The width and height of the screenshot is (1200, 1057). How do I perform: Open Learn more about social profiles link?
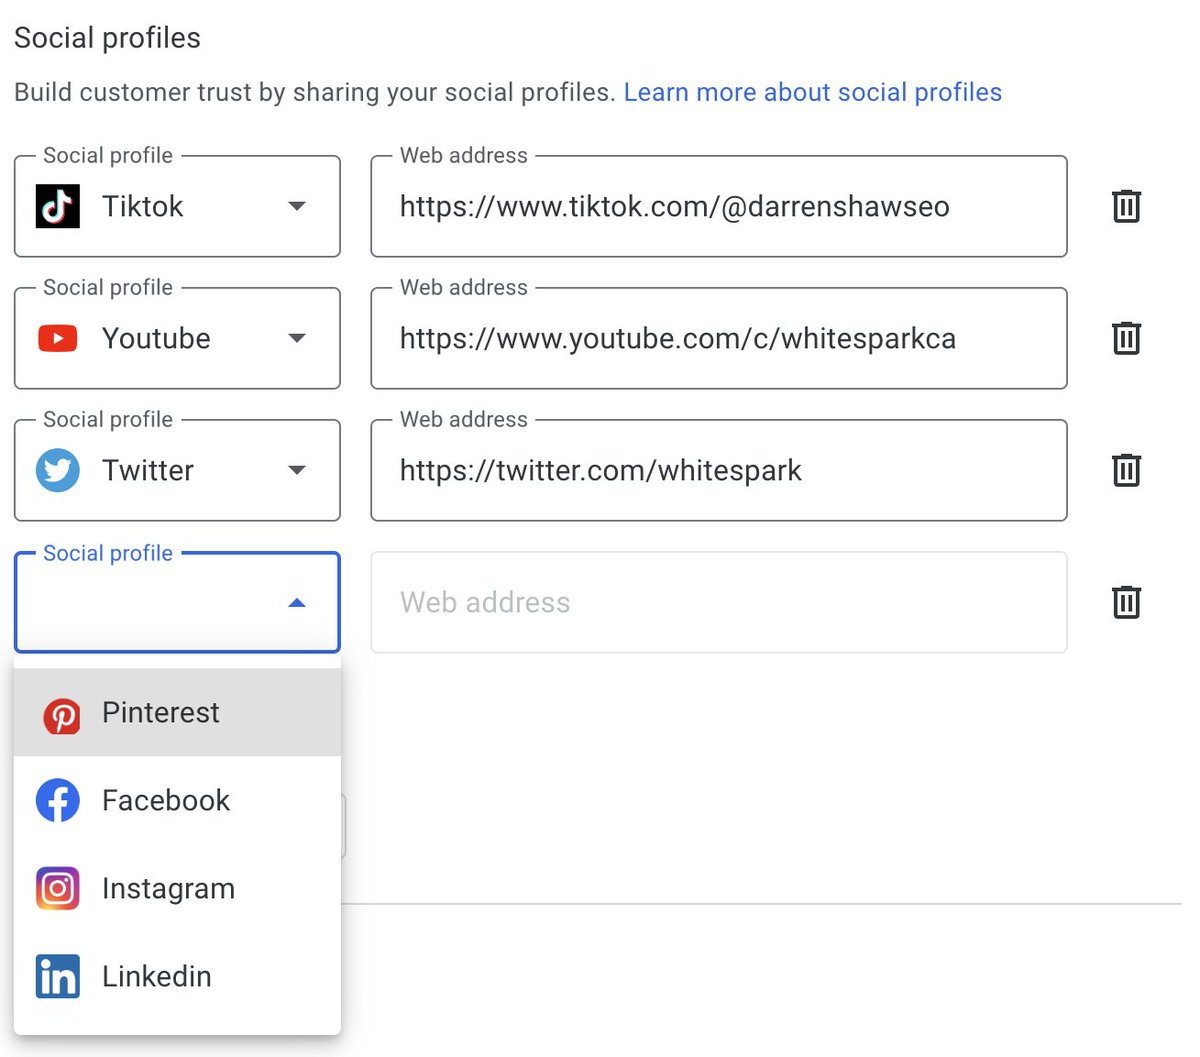[x=812, y=92]
